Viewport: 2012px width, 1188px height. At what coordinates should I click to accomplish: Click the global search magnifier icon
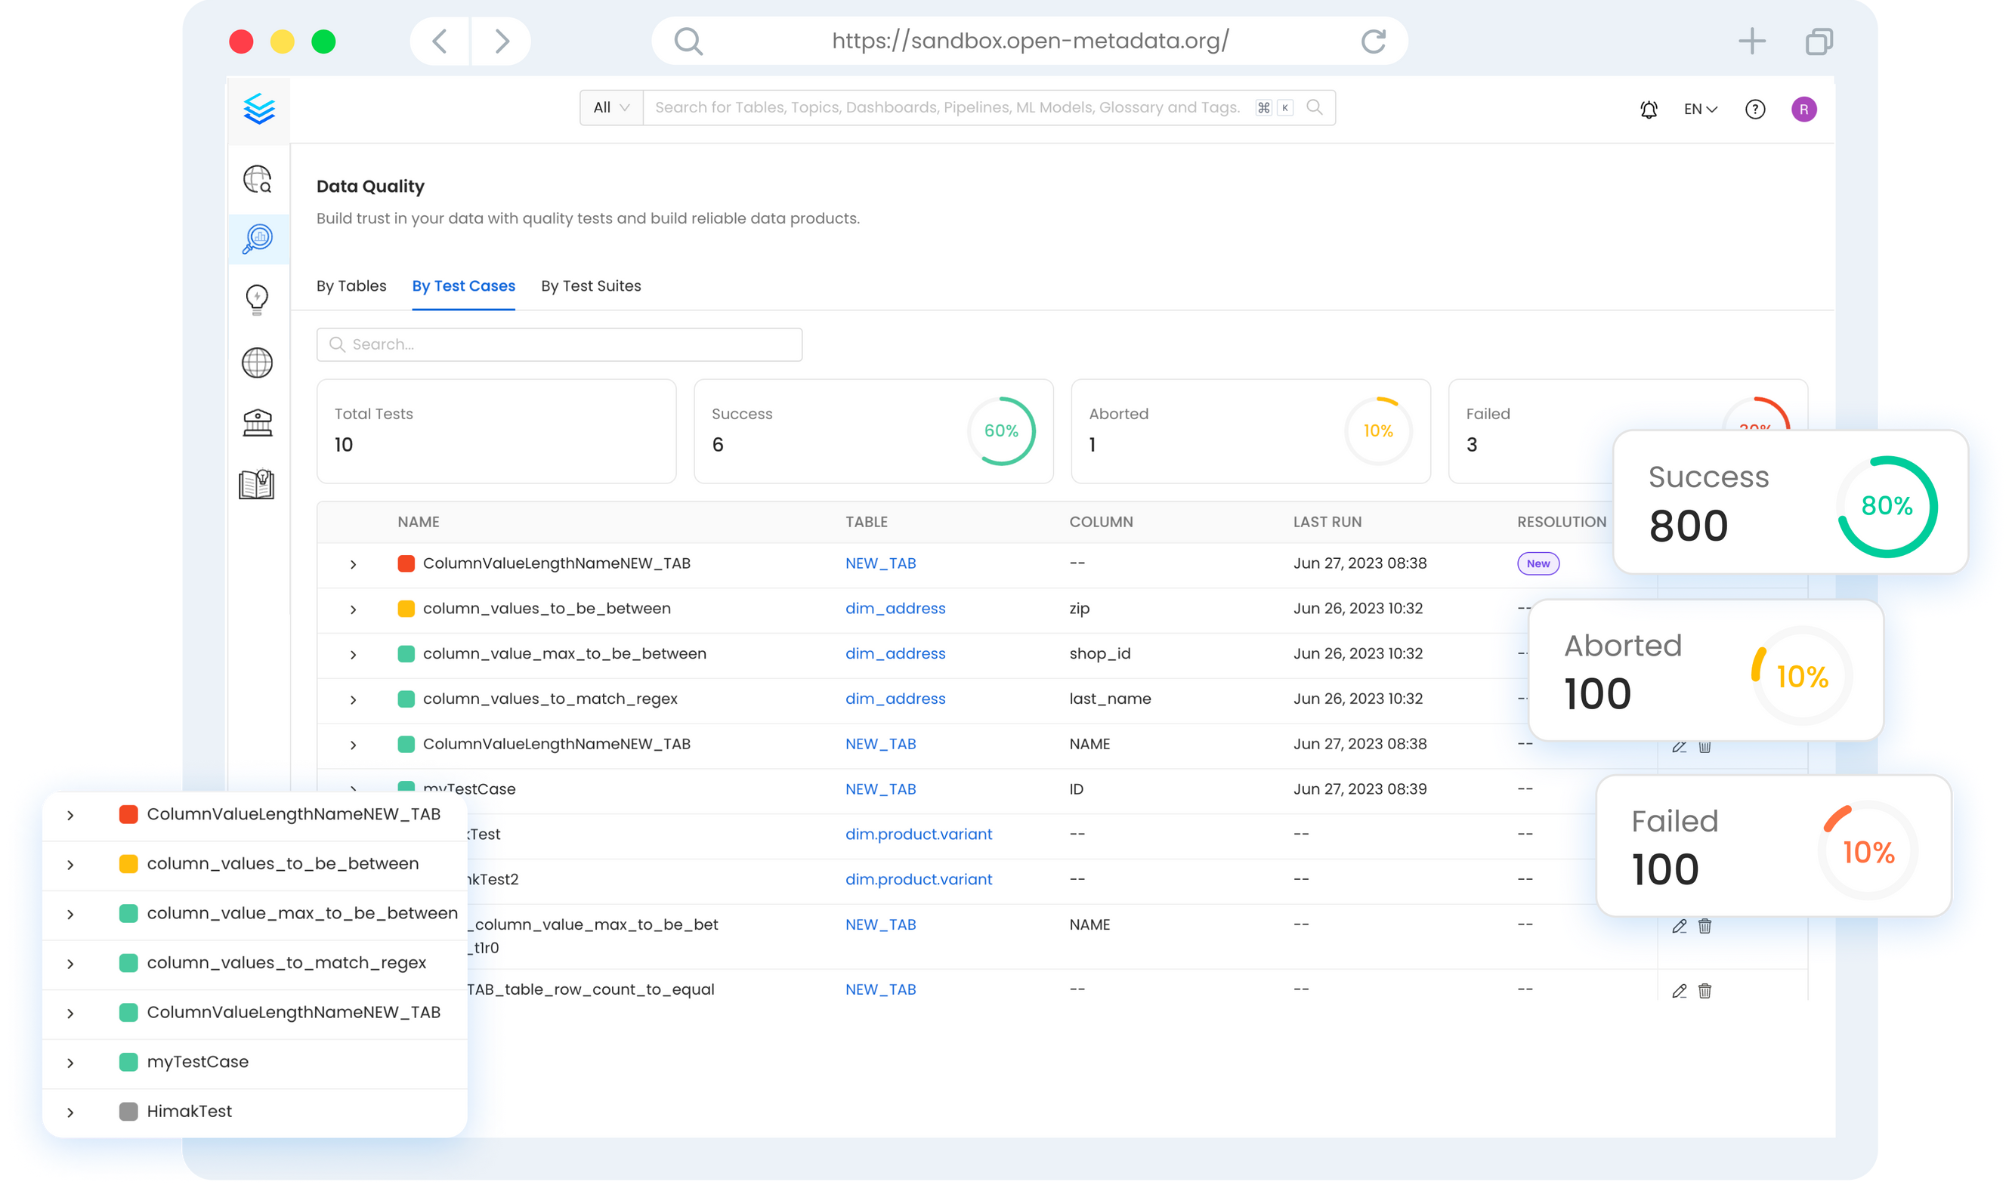click(1314, 107)
